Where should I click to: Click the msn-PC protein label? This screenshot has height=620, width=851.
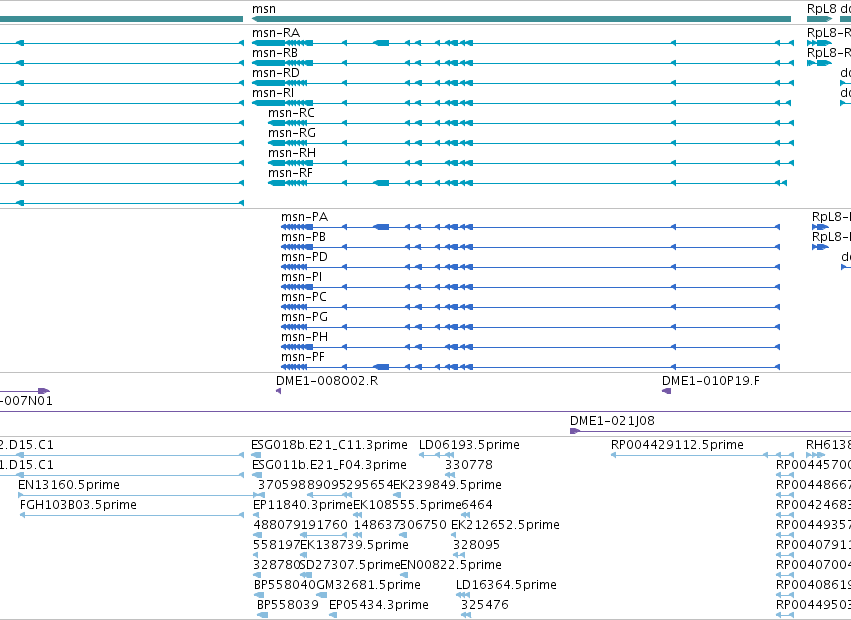tap(304, 298)
